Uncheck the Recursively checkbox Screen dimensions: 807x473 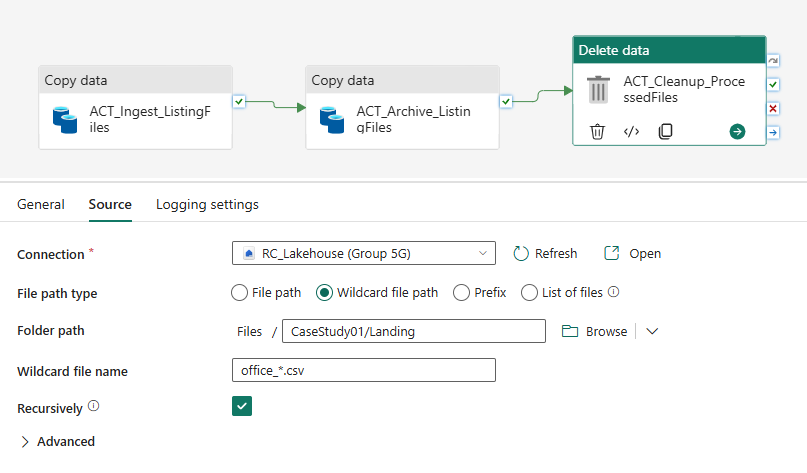[242, 406]
